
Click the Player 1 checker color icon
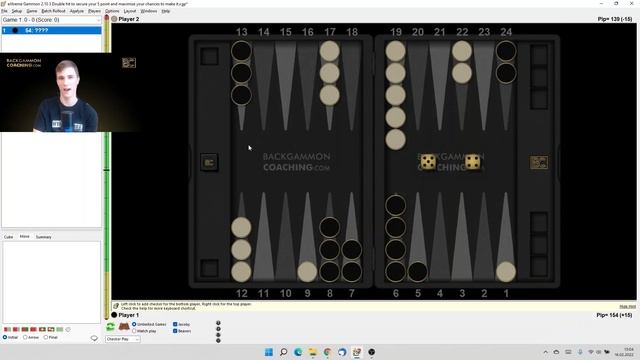[x=114, y=315]
